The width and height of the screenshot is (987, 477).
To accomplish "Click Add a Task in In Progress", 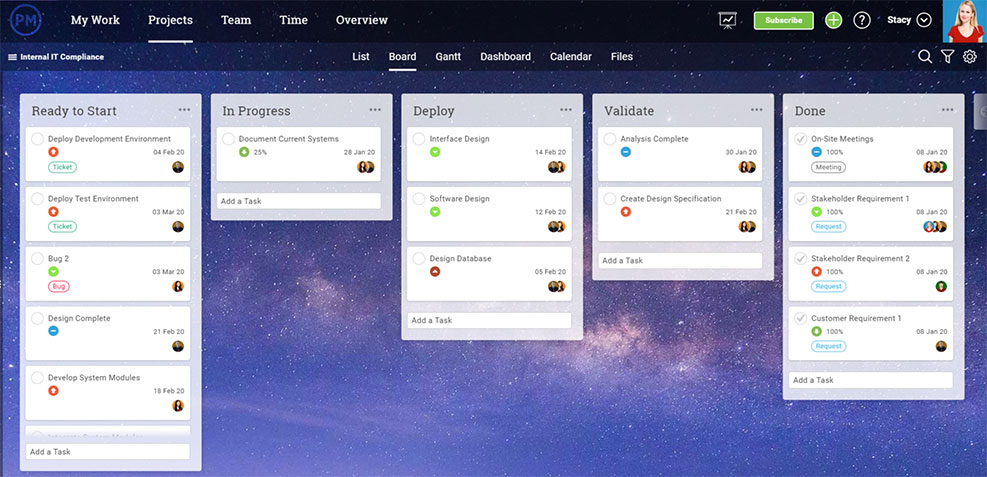I will (x=298, y=201).
